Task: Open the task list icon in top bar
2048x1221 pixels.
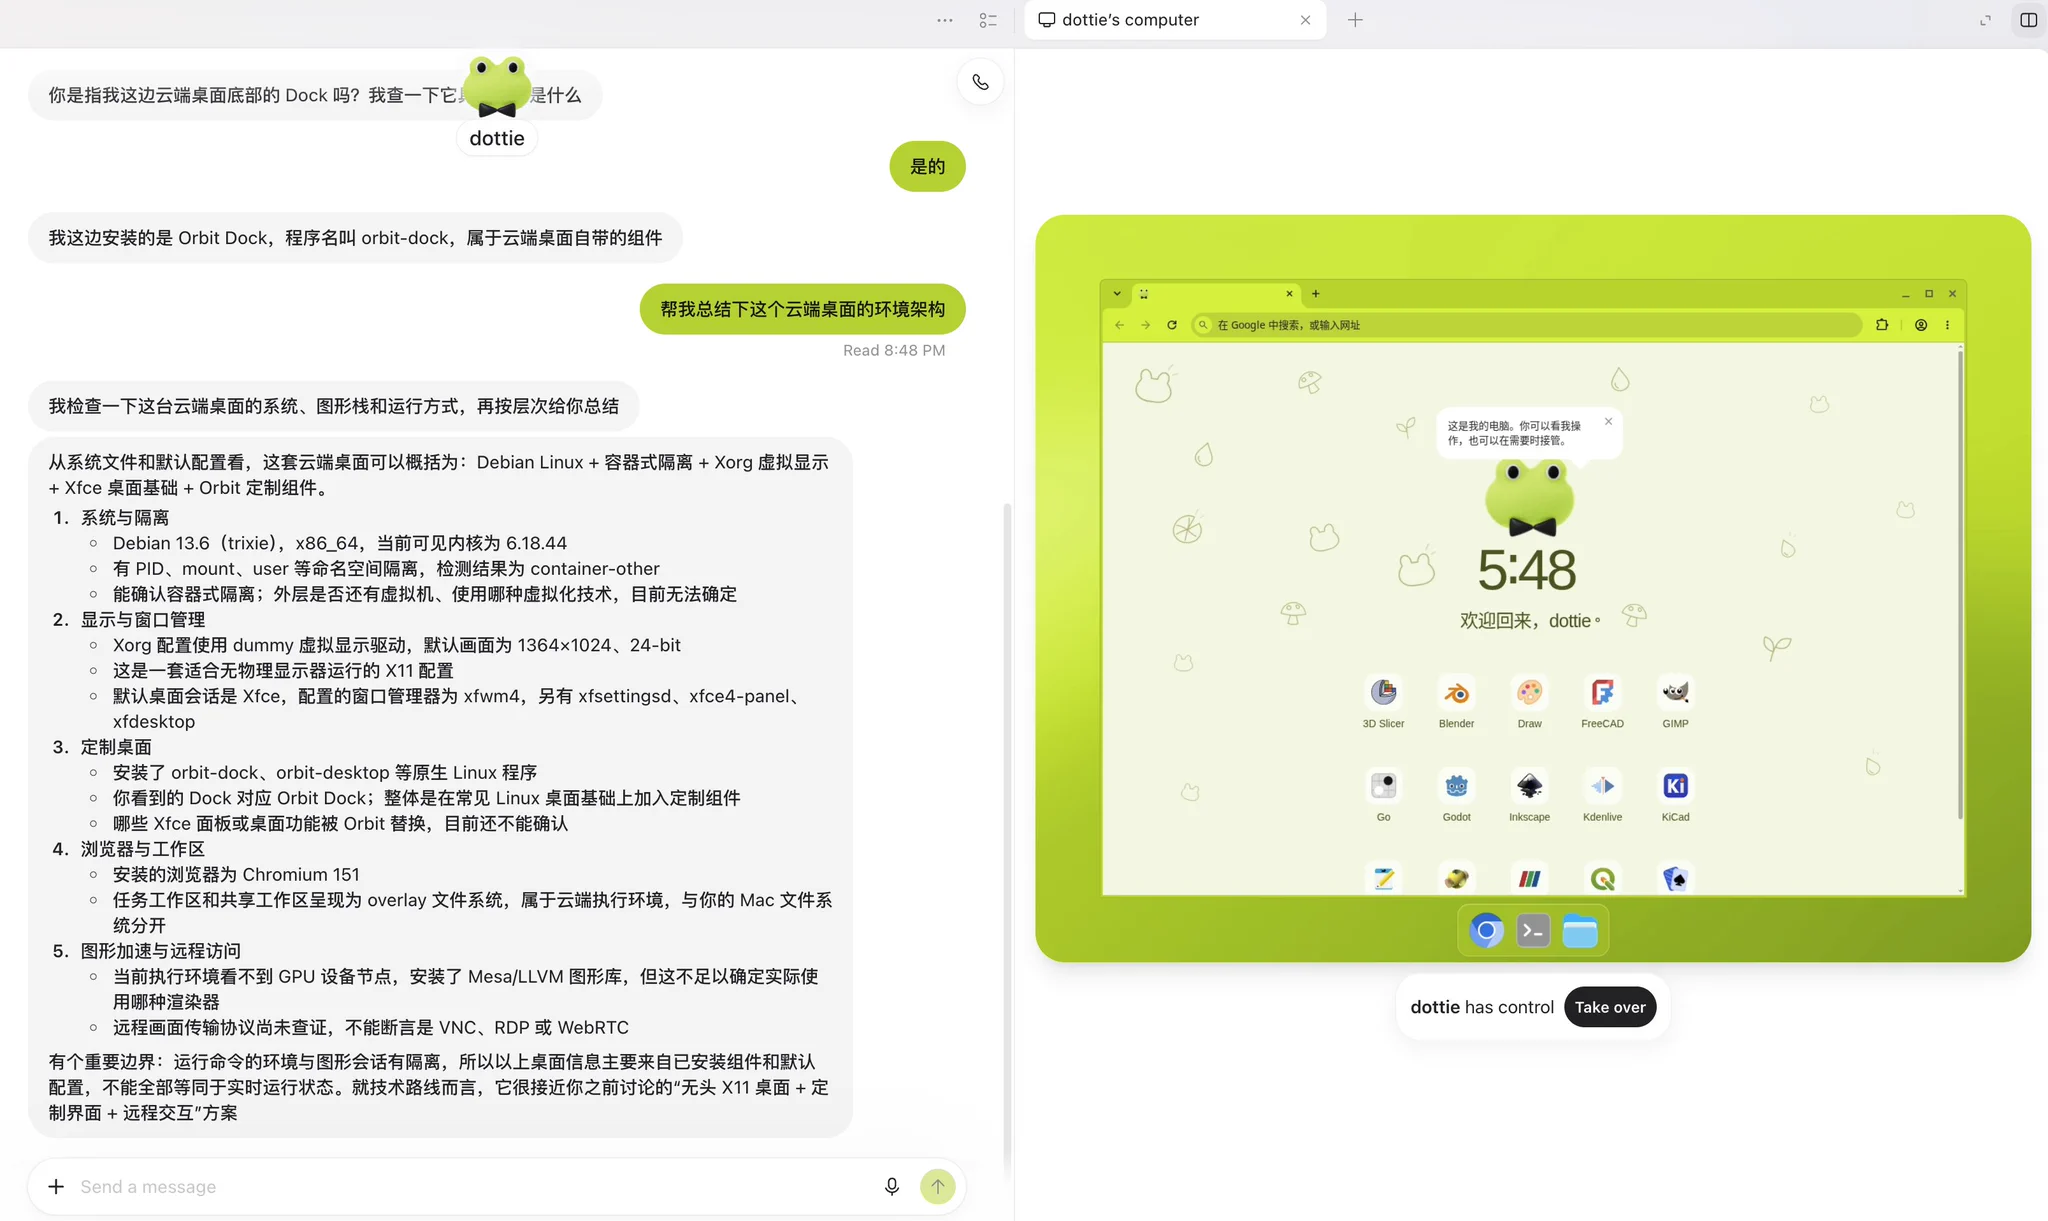Action: coord(988,20)
